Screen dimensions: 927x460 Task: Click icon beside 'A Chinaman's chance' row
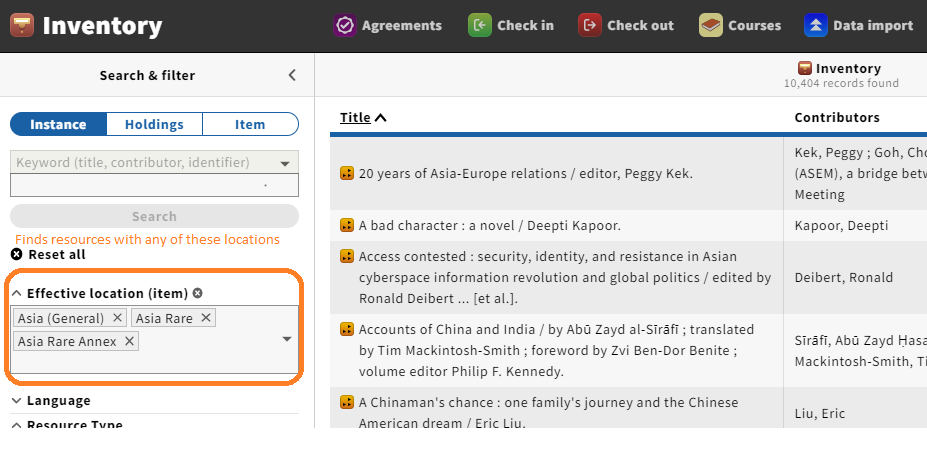(x=347, y=402)
